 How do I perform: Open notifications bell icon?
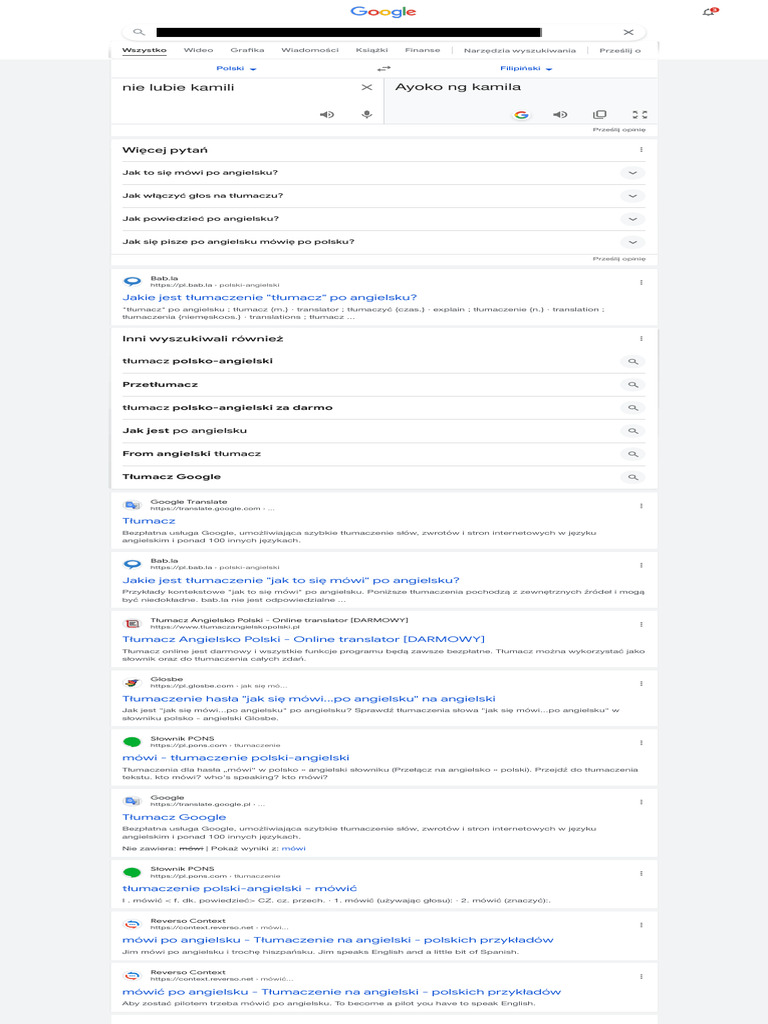(709, 12)
